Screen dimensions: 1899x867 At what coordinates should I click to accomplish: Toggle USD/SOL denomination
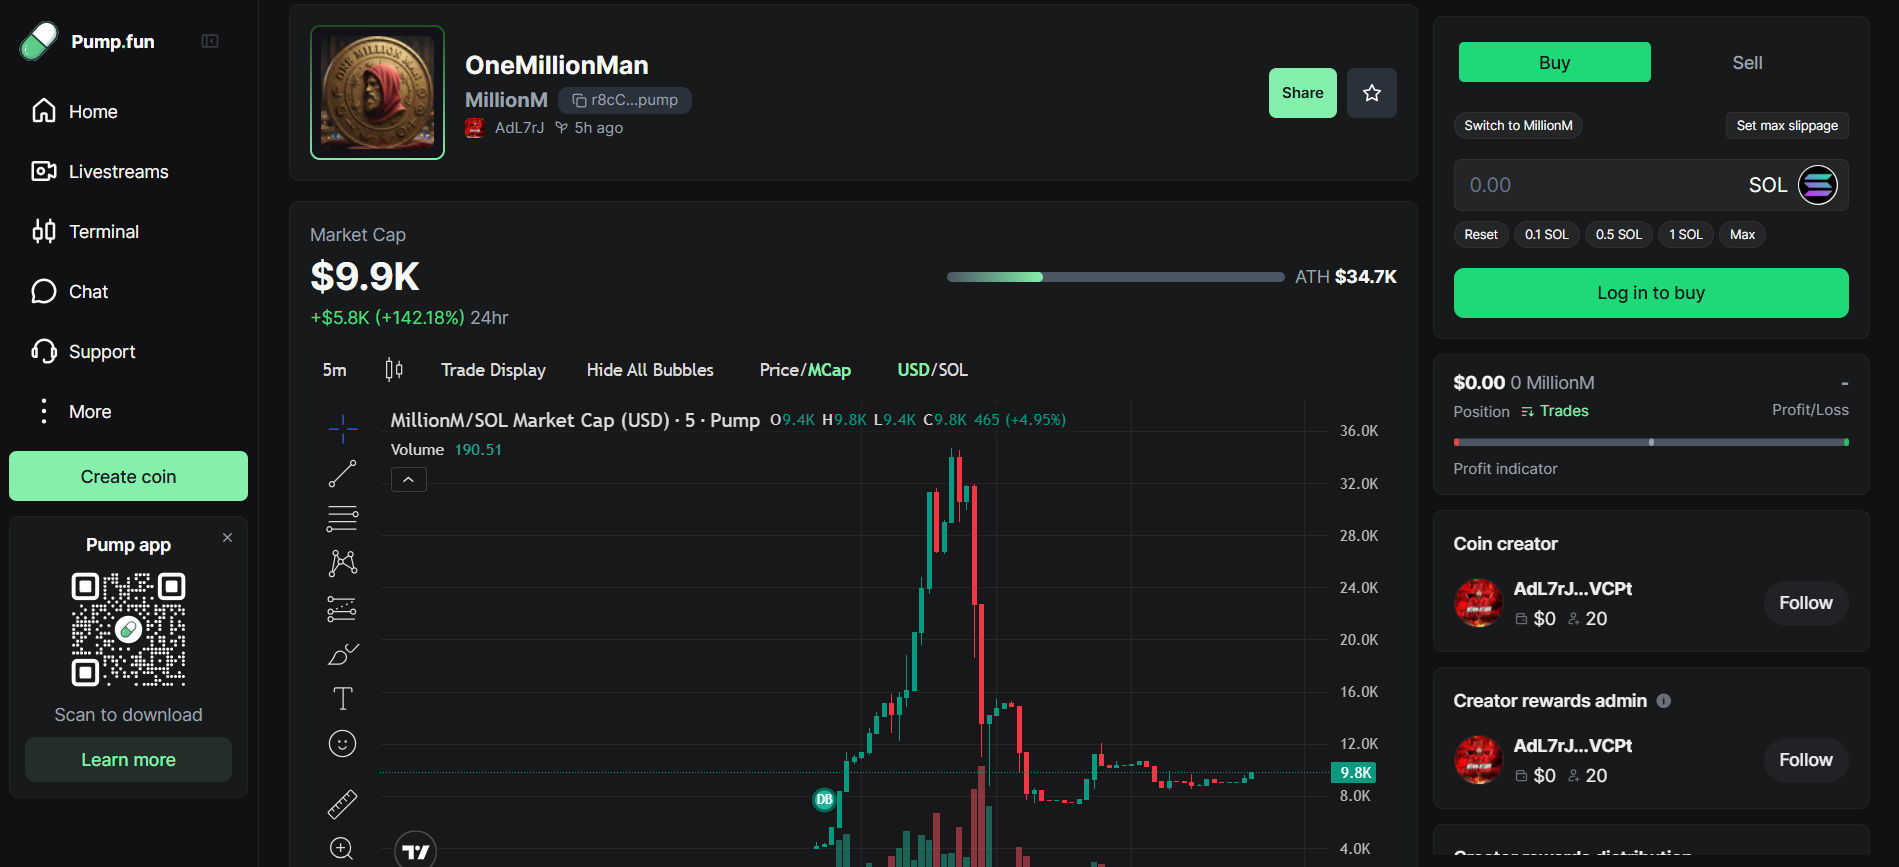point(932,370)
